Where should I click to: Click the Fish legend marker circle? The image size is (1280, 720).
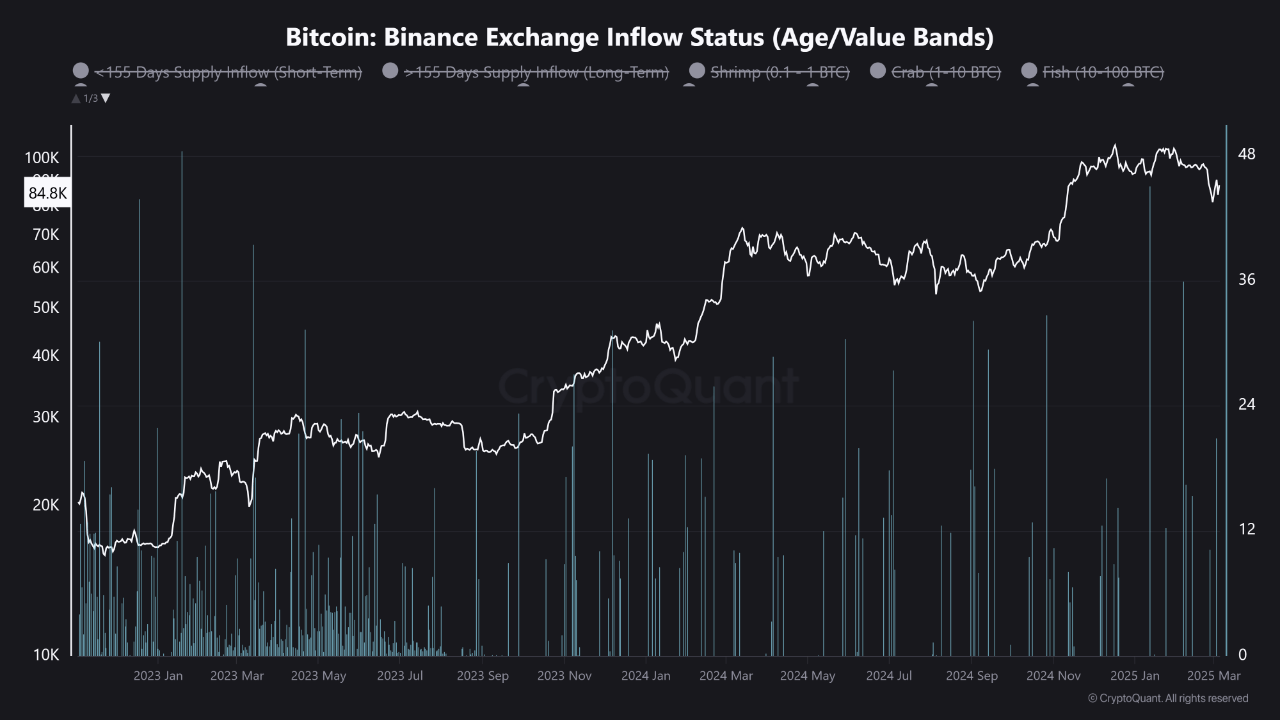1029,71
